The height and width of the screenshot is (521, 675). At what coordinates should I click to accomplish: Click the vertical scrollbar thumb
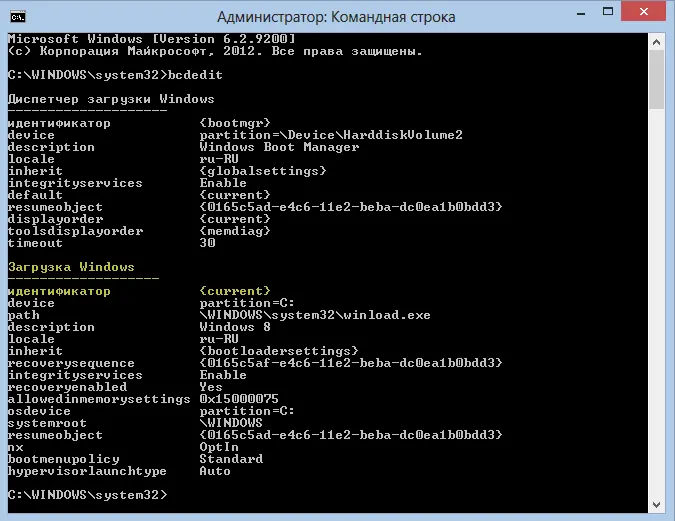click(x=656, y=80)
